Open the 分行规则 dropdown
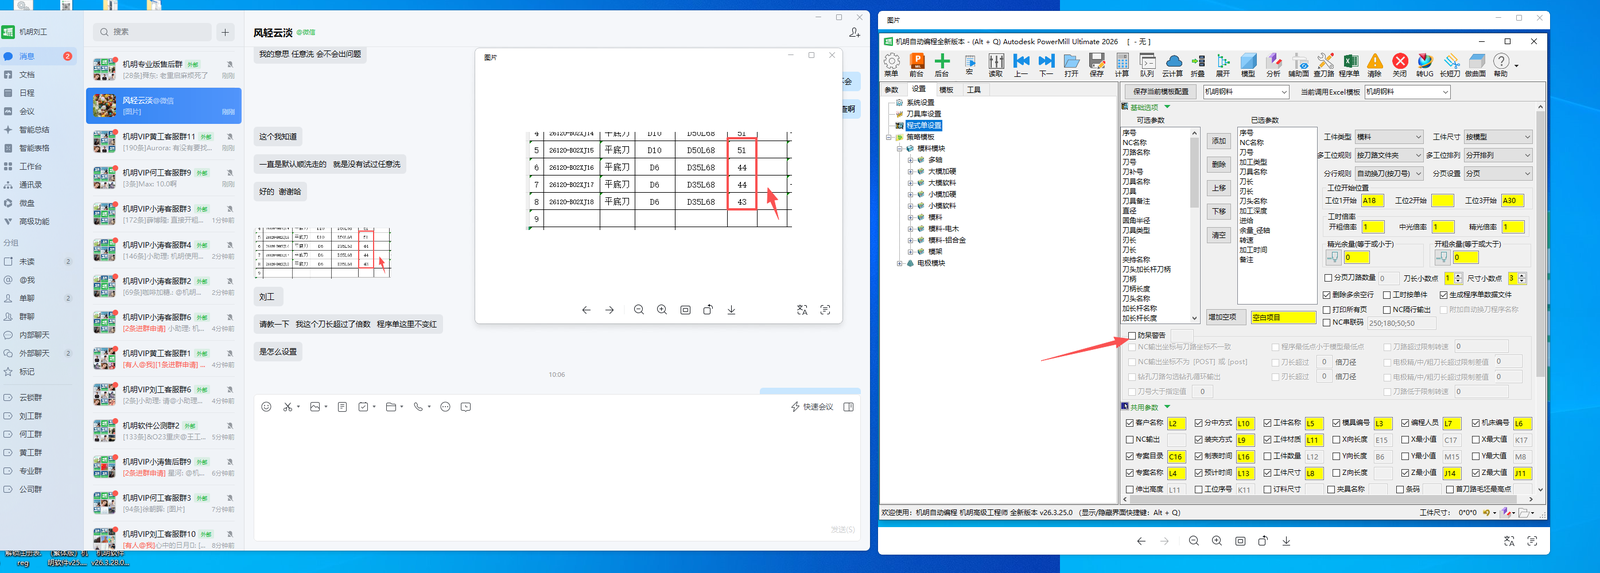 (x=1388, y=173)
